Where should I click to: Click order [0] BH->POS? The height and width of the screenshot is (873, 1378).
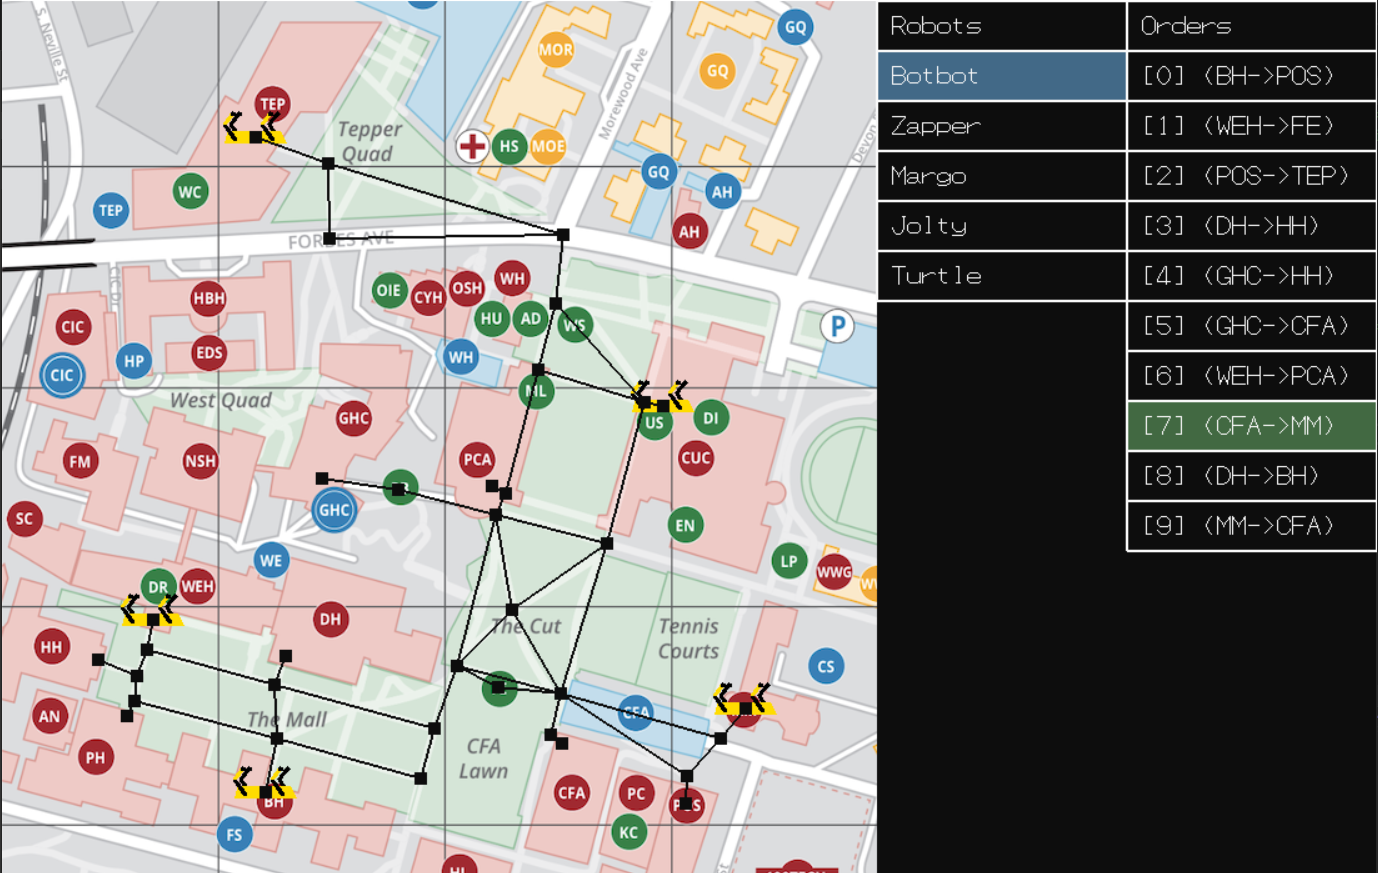pos(1251,76)
